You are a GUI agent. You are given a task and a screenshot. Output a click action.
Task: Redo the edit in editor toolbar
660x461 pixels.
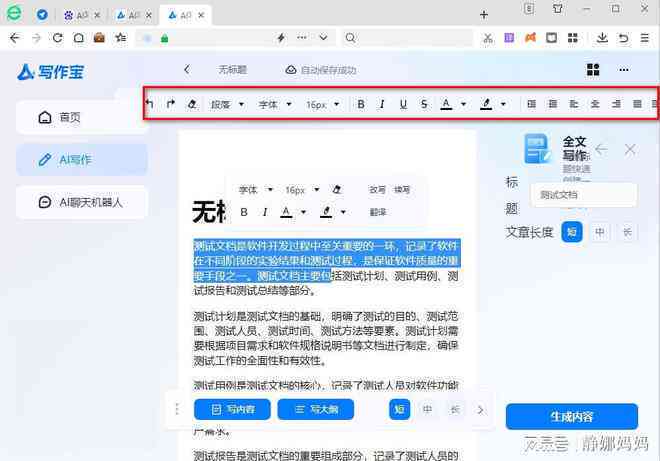coord(170,104)
